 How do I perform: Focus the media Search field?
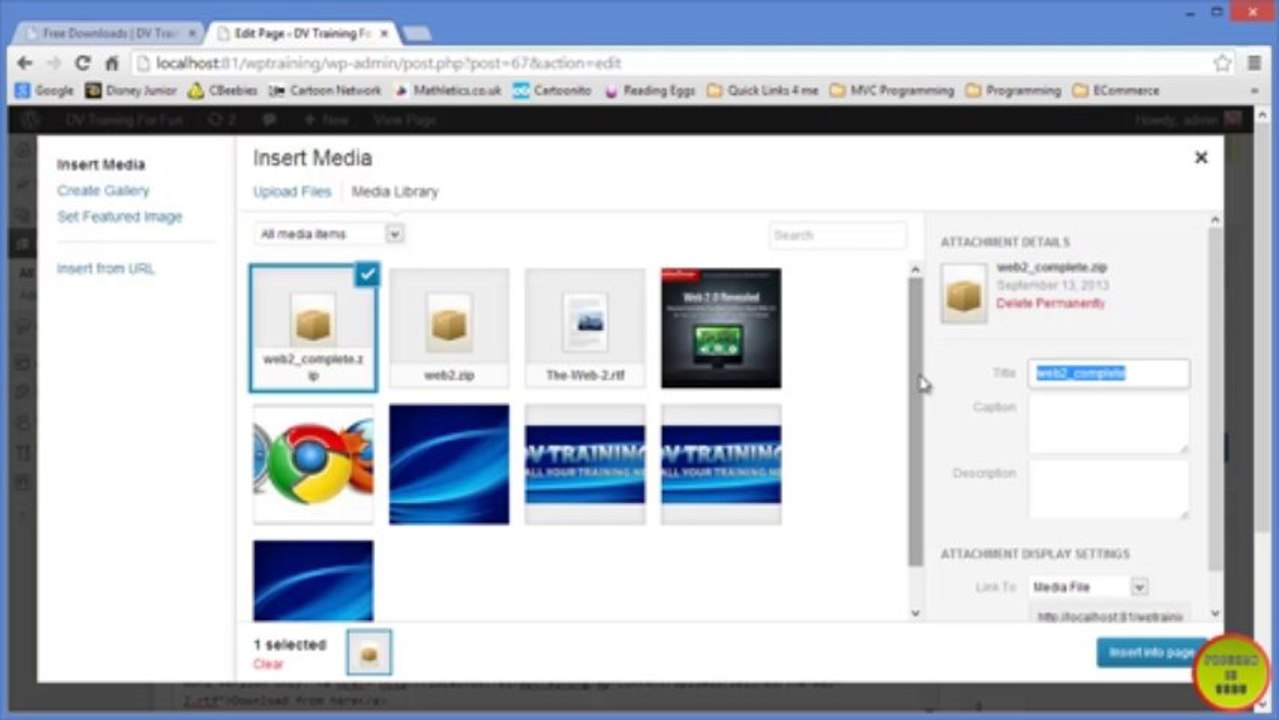click(x=838, y=235)
